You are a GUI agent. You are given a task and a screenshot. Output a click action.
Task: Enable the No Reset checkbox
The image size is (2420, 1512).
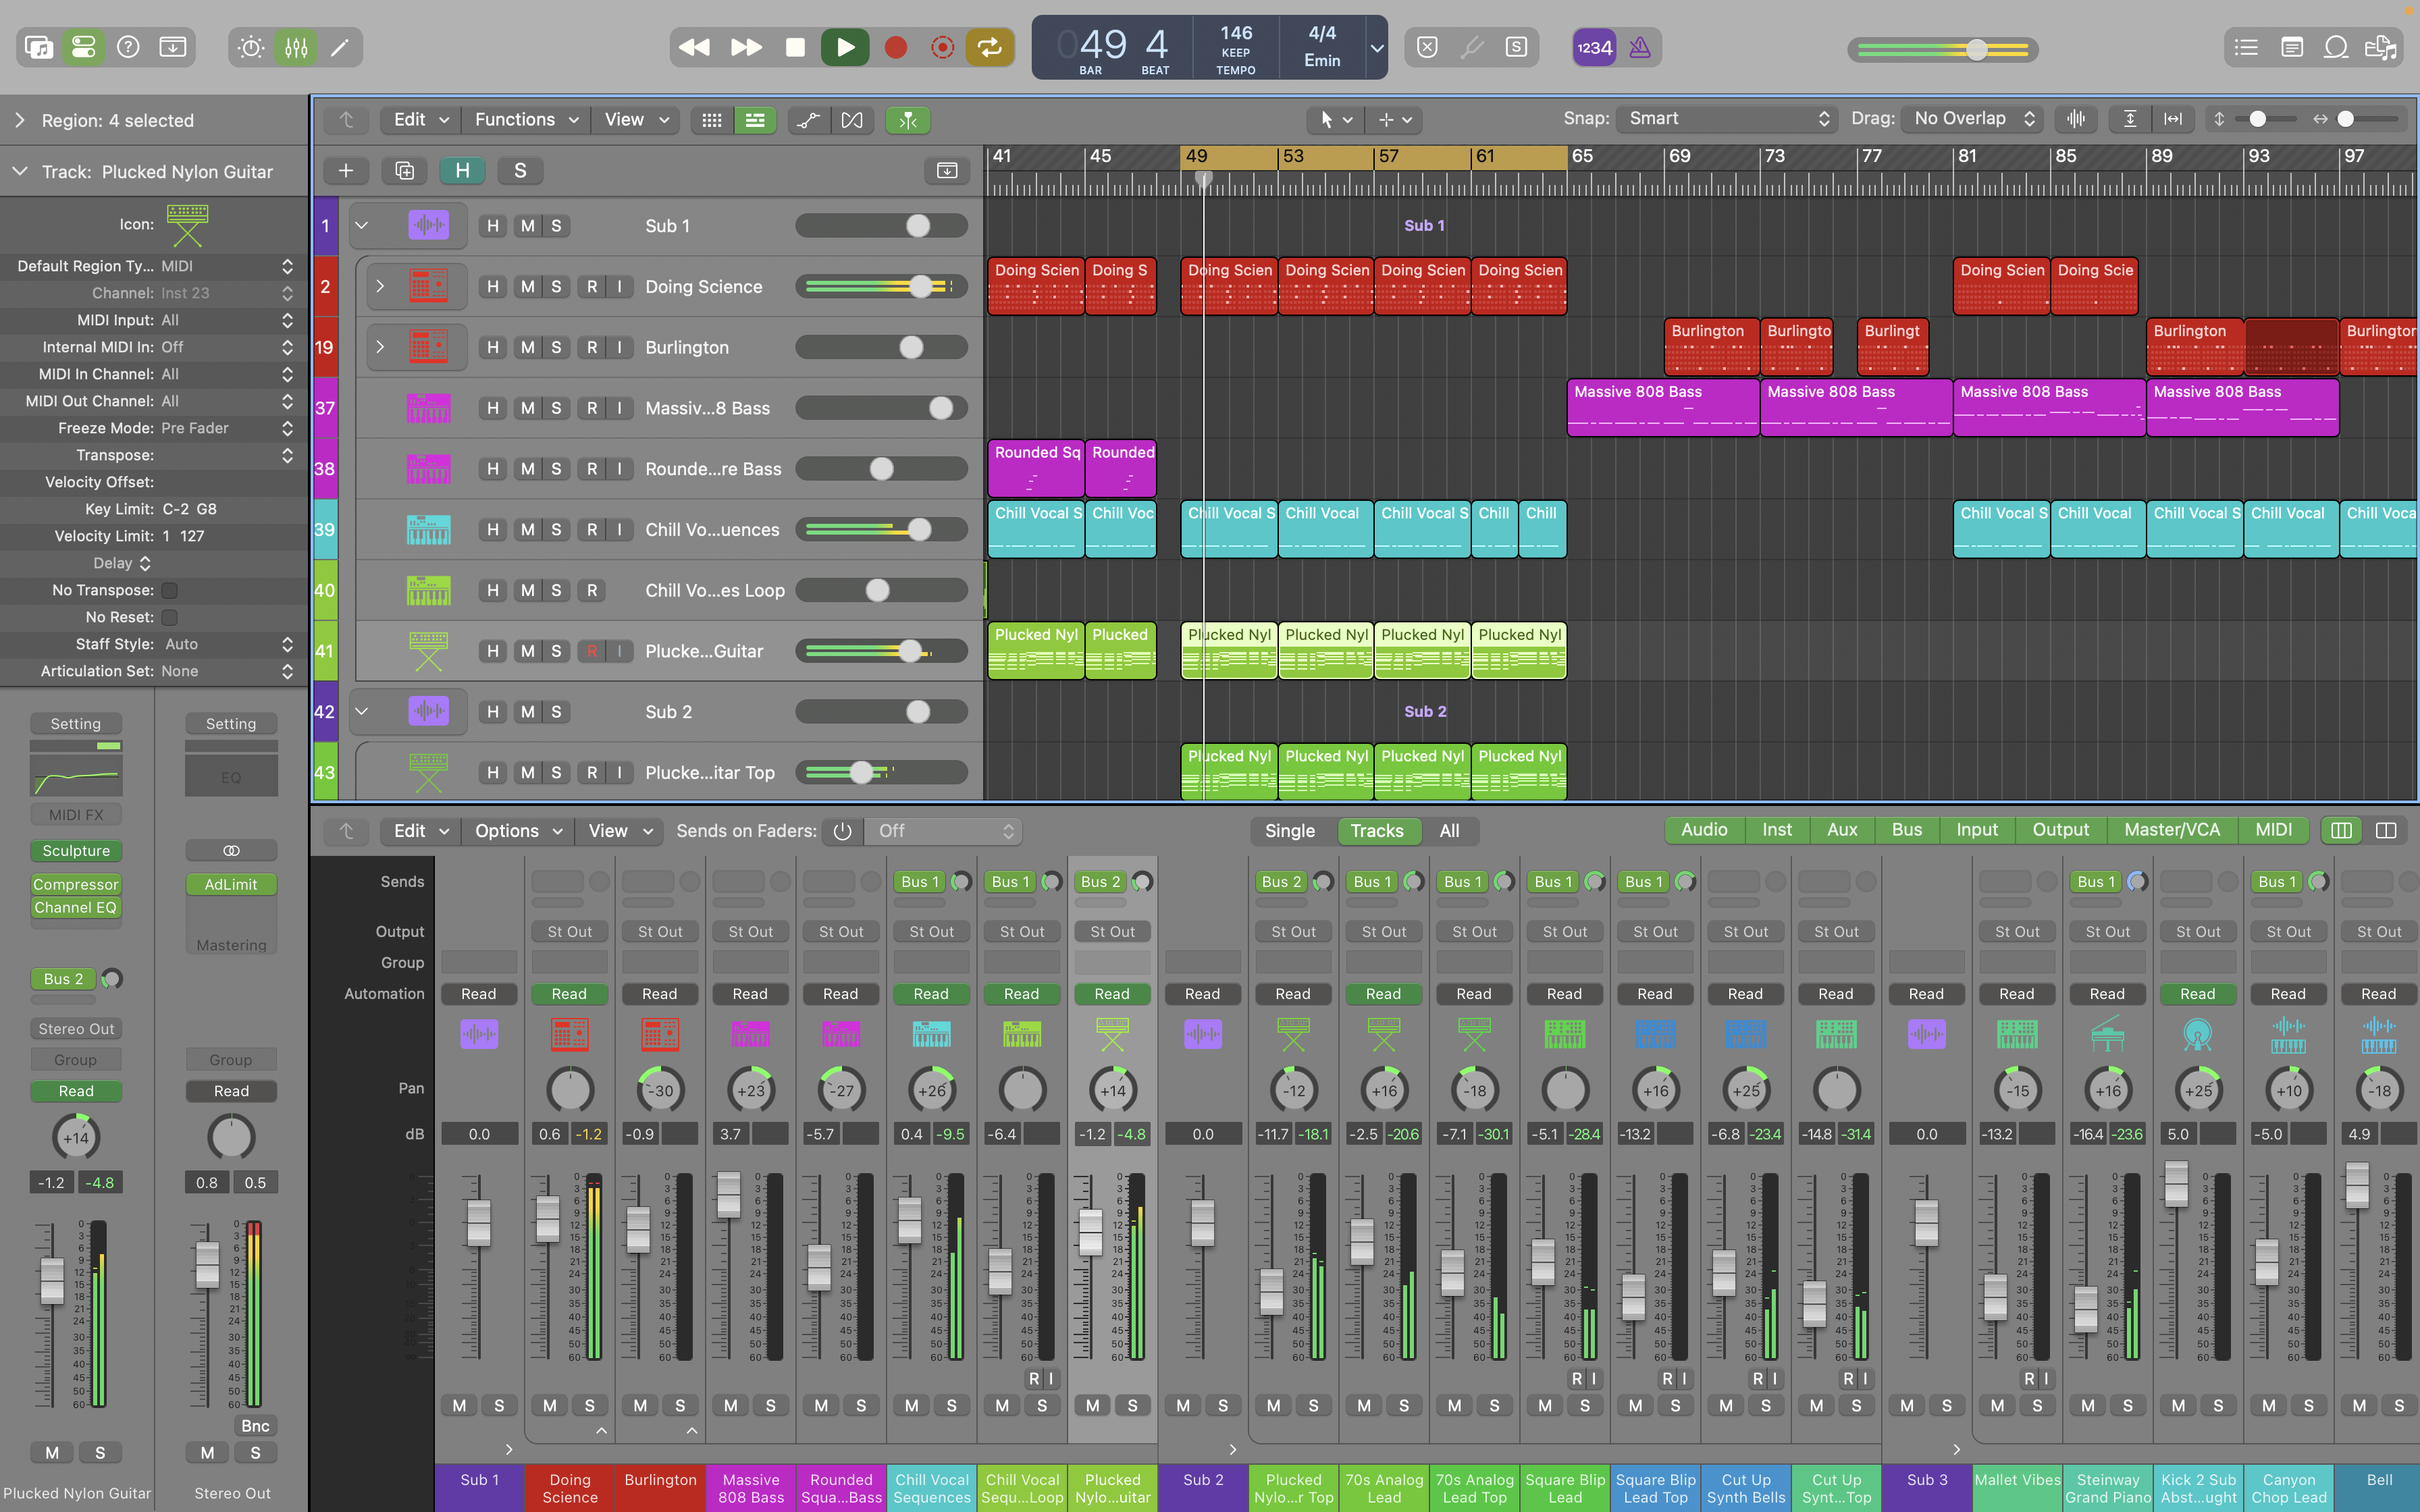click(170, 617)
